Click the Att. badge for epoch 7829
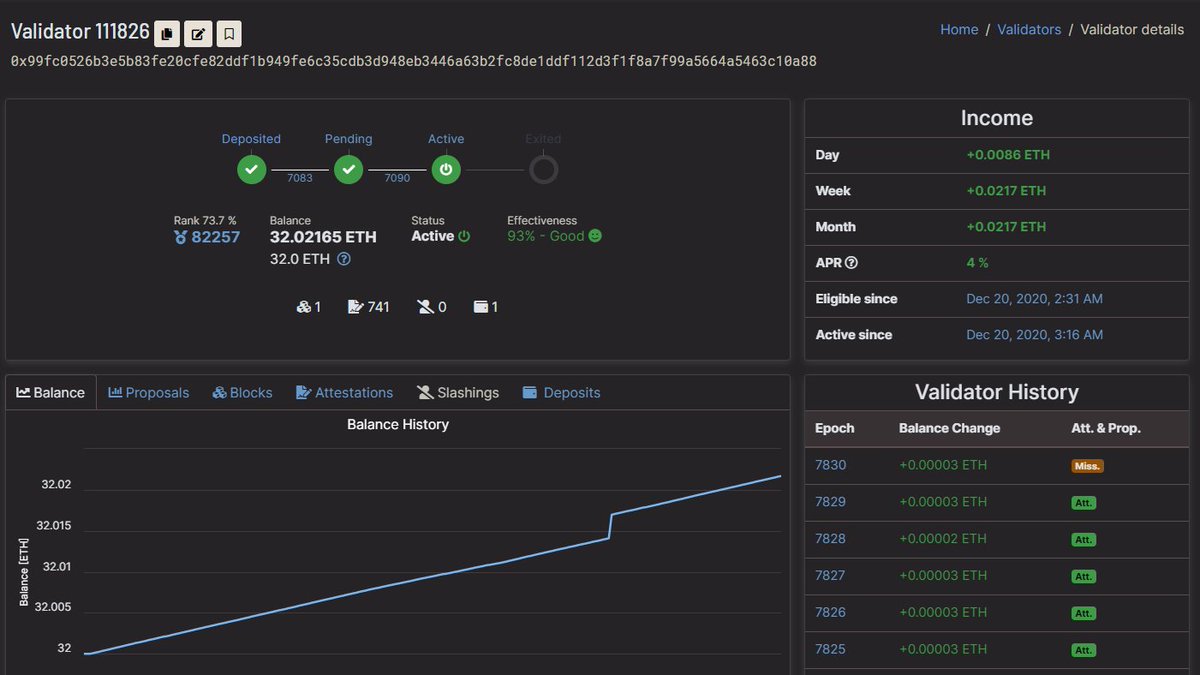The width and height of the screenshot is (1200, 675). point(1083,503)
